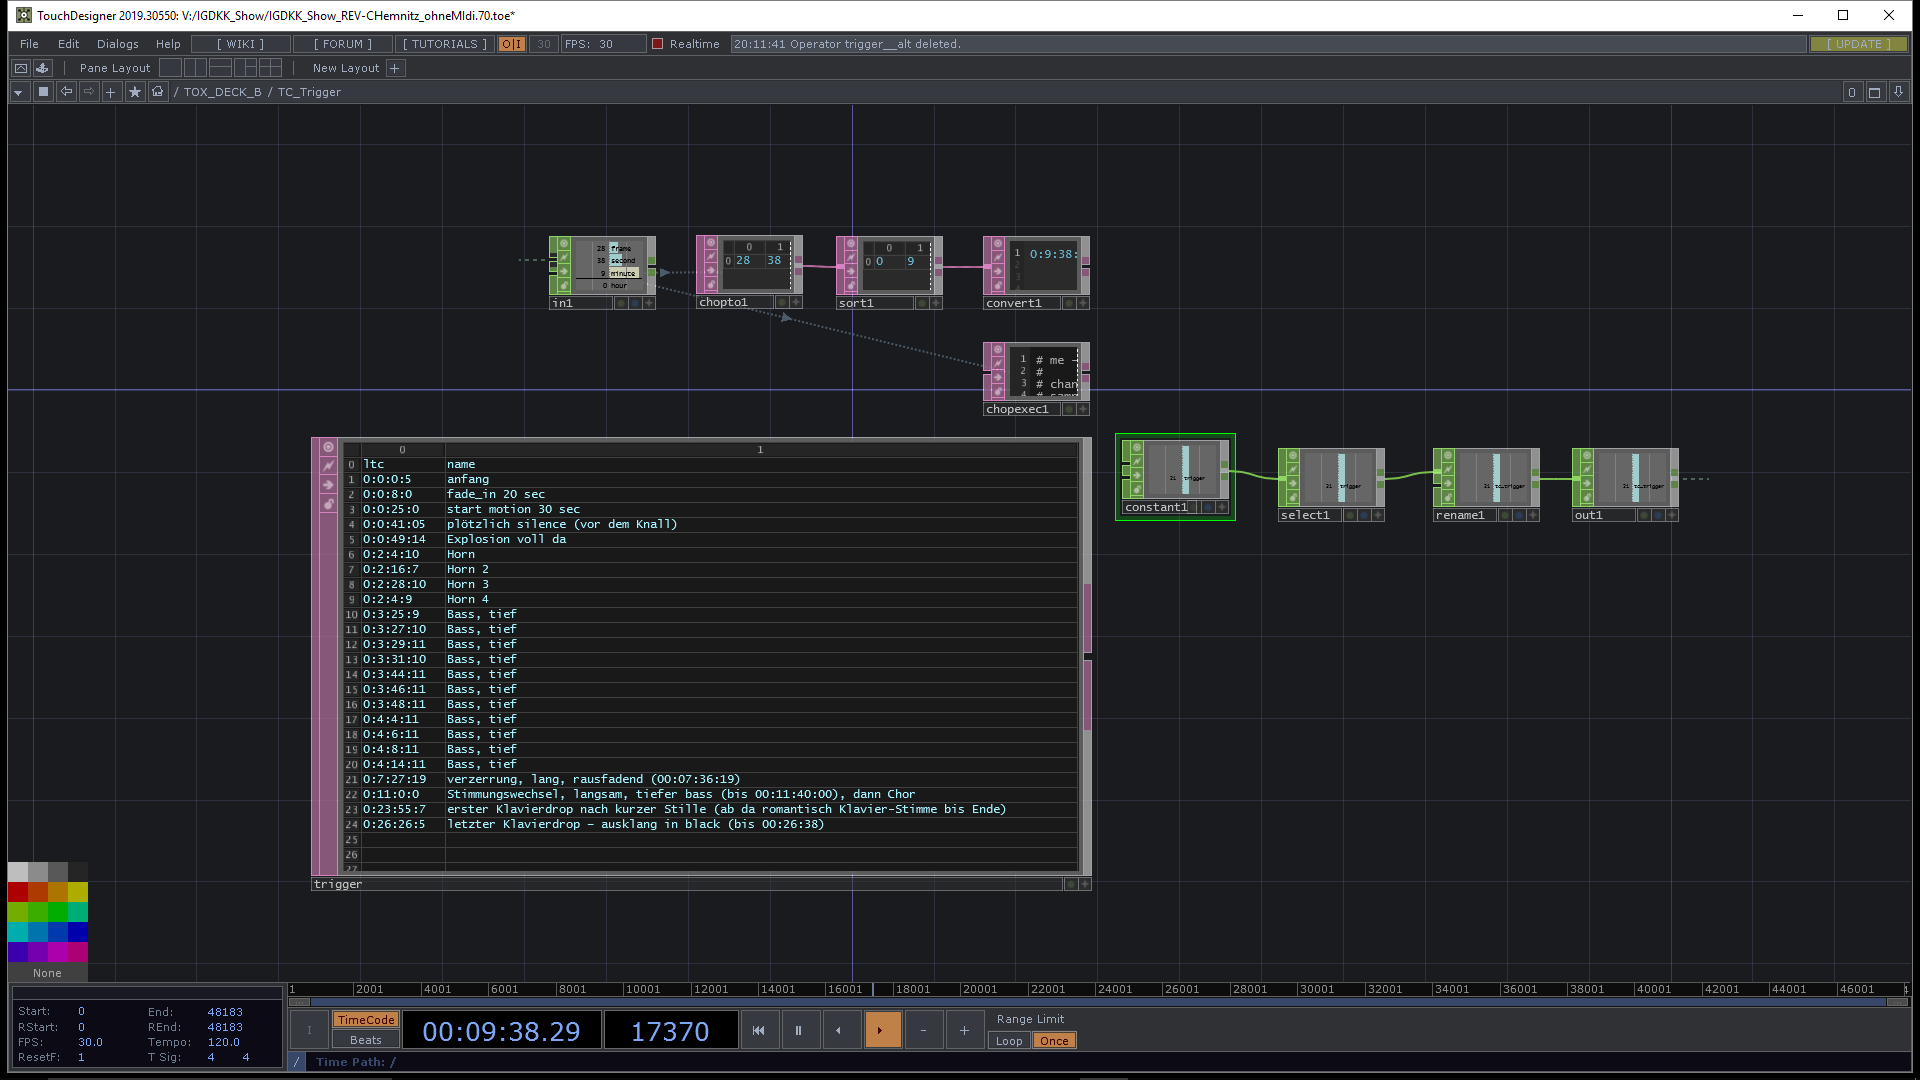Open the pane type dropdown arrow
This screenshot has height=1080, width=1920.
[x=18, y=92]
